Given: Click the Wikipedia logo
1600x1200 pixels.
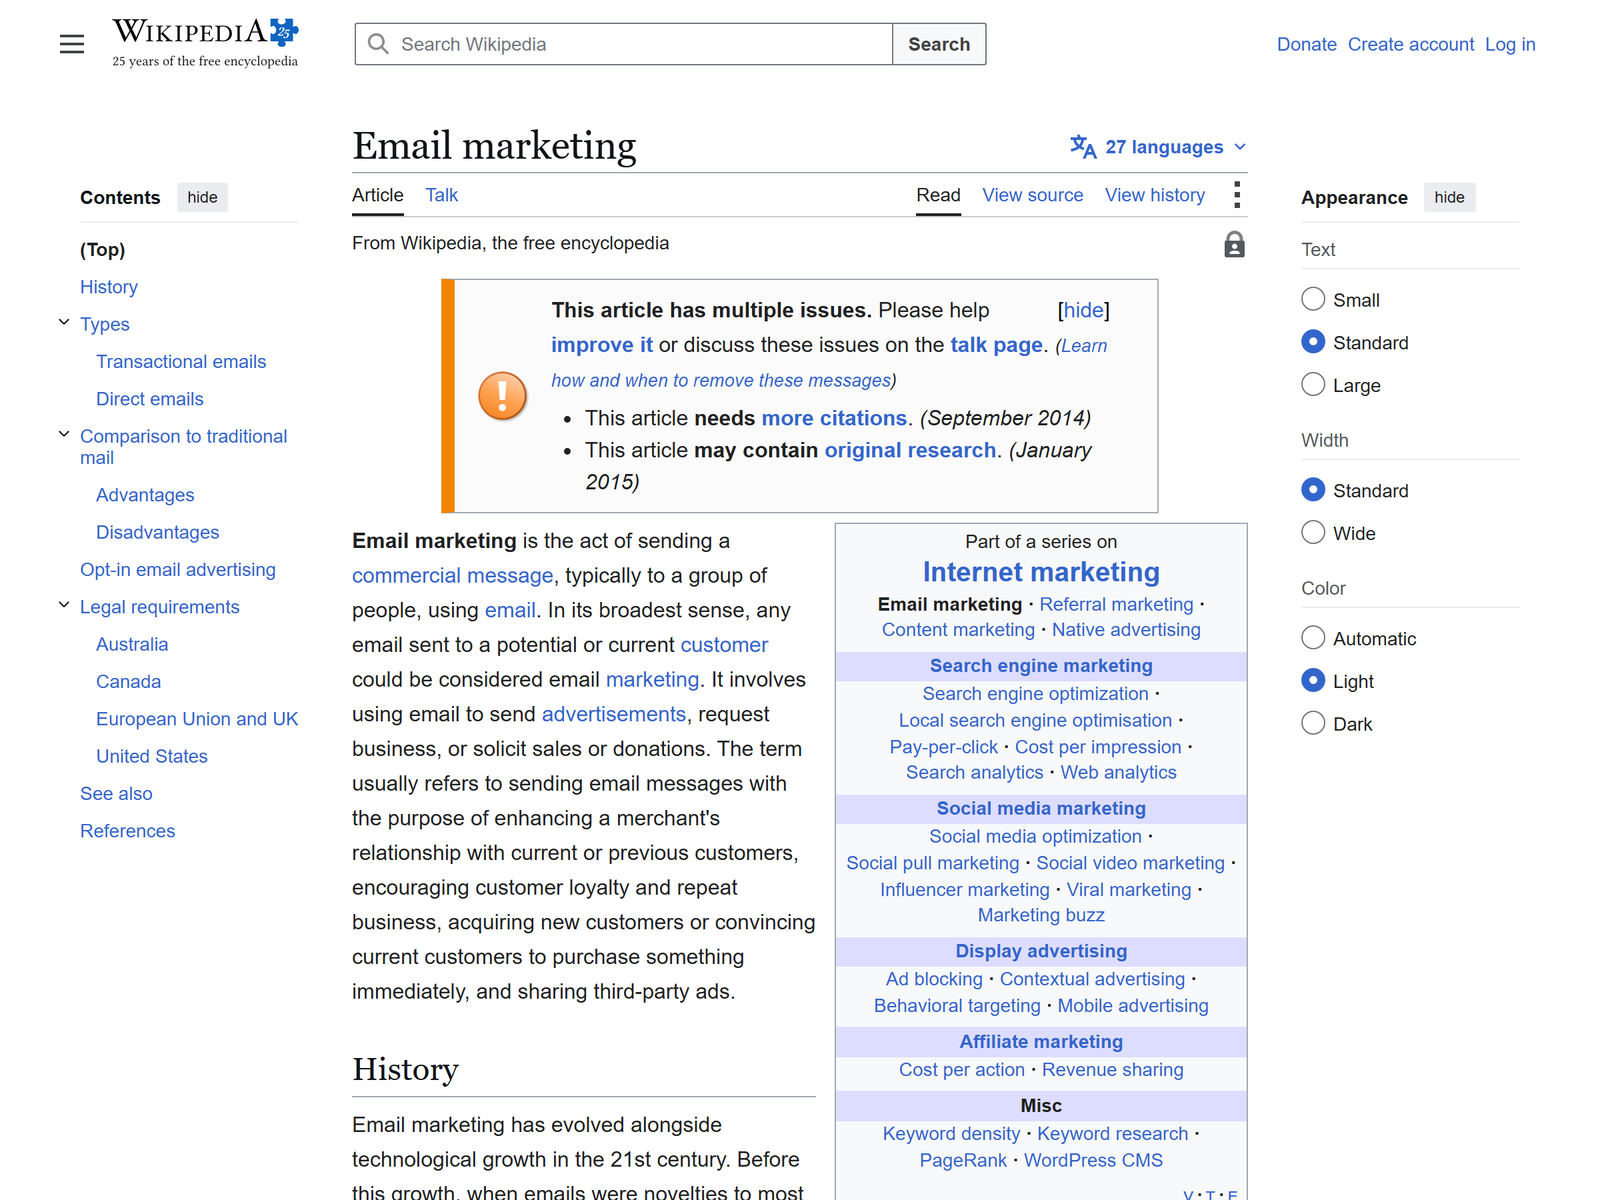Looking at the screenshot, I should (205, 43).
